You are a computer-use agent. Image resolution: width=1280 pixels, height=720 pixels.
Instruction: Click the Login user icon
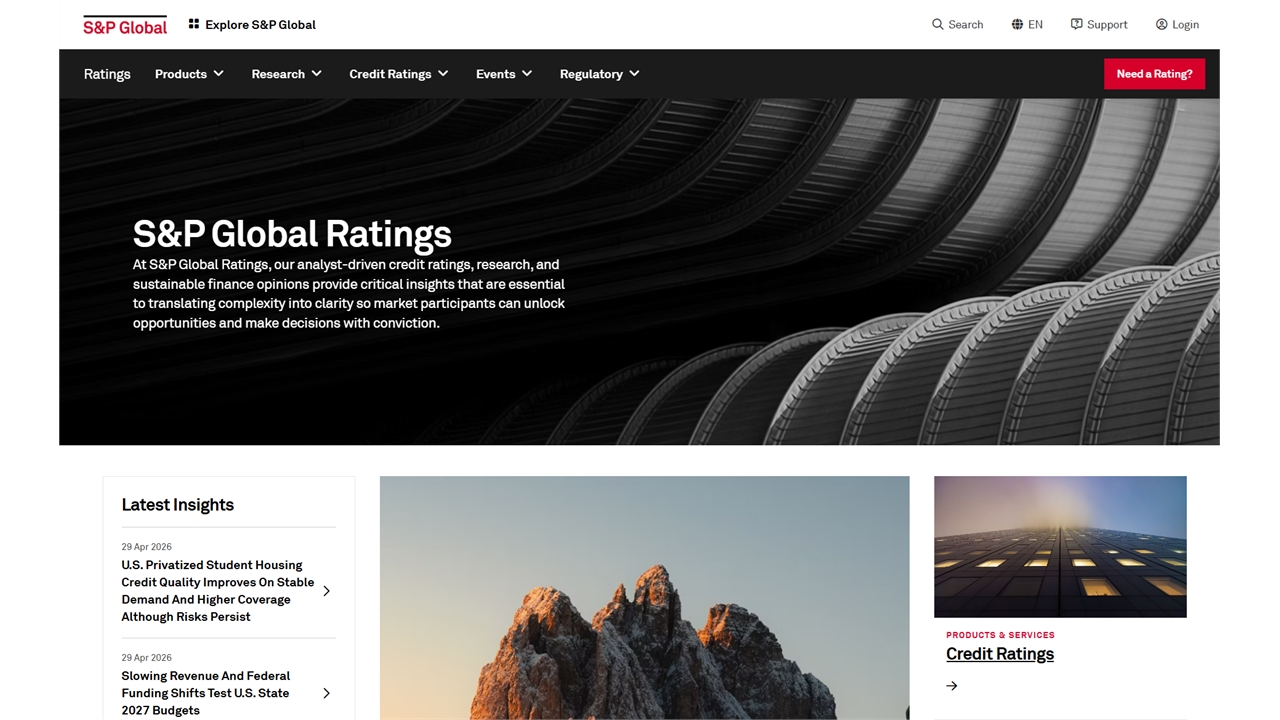1161,24
